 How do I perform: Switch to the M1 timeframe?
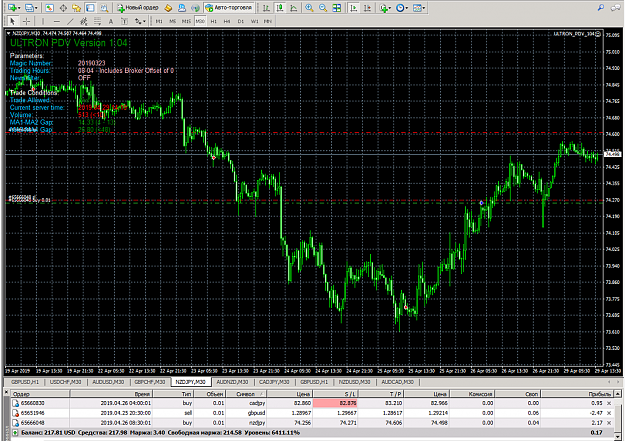[159, 21]
